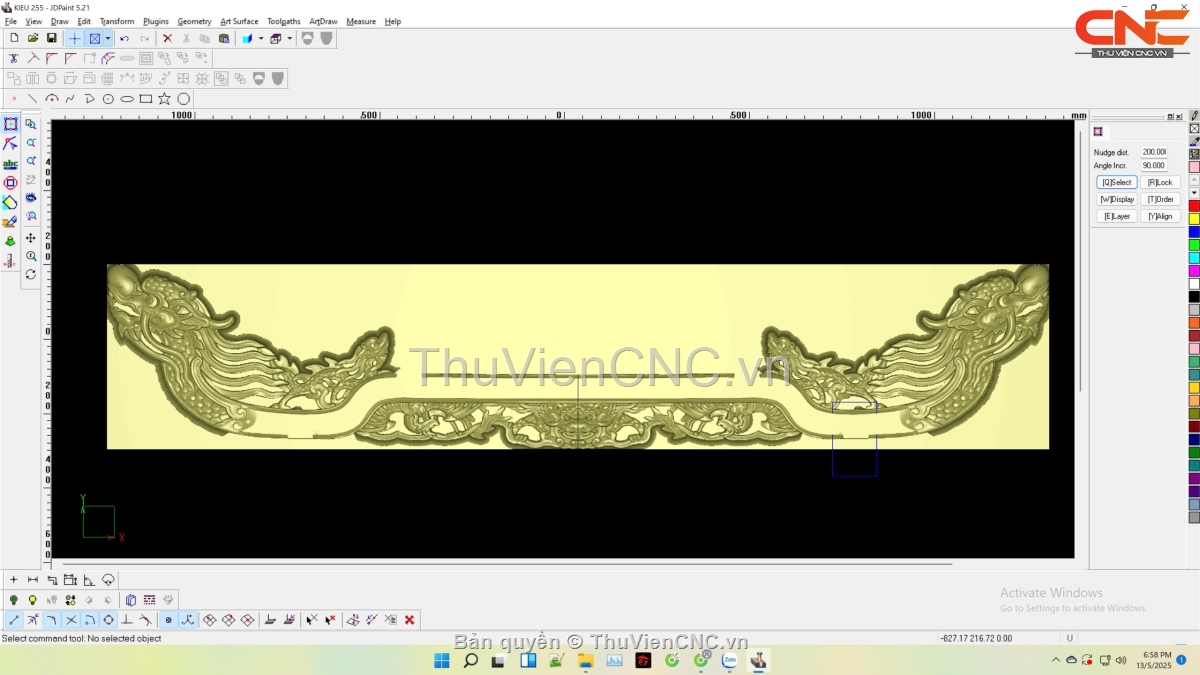Choose the Spline curve tool

(x=70, y=99)
